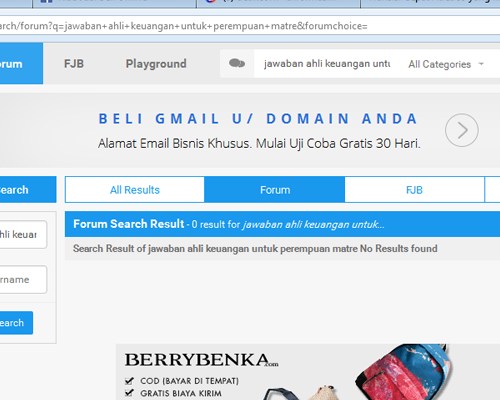Click the backpack image in Berrybenka ad

coord(403,372)
